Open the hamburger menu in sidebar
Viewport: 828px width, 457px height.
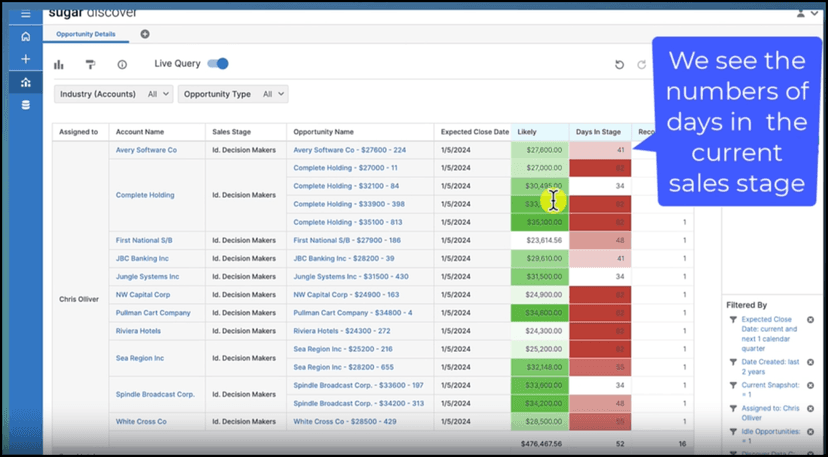(25, 14)
